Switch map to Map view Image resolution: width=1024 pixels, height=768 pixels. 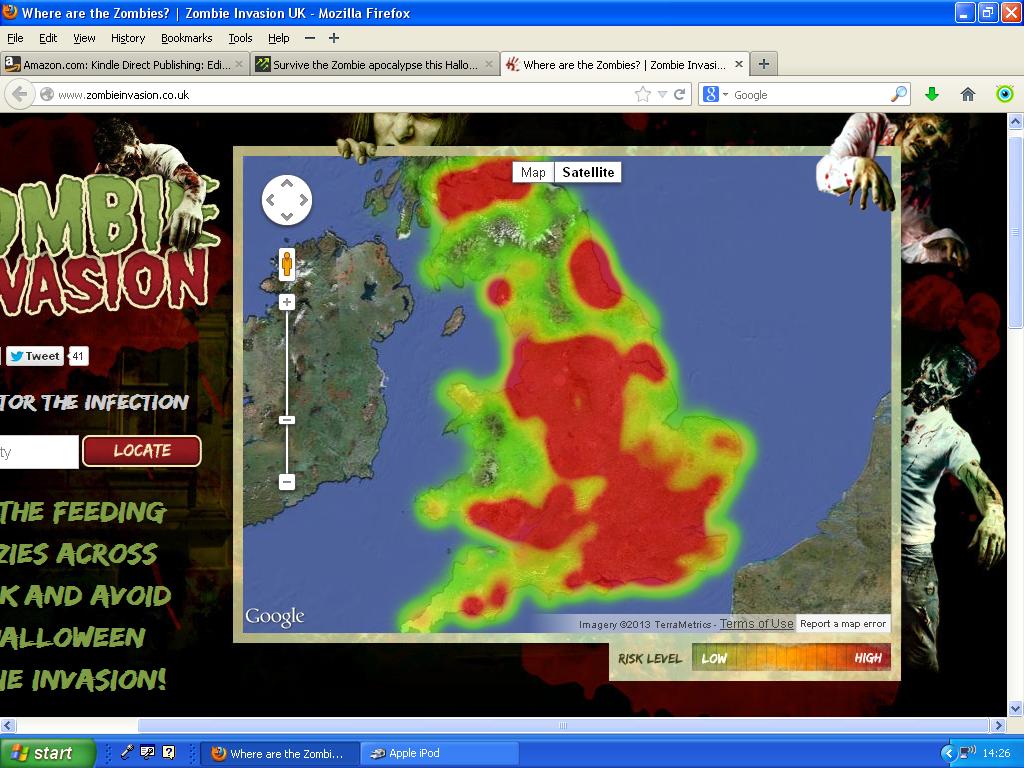[533, 172]
